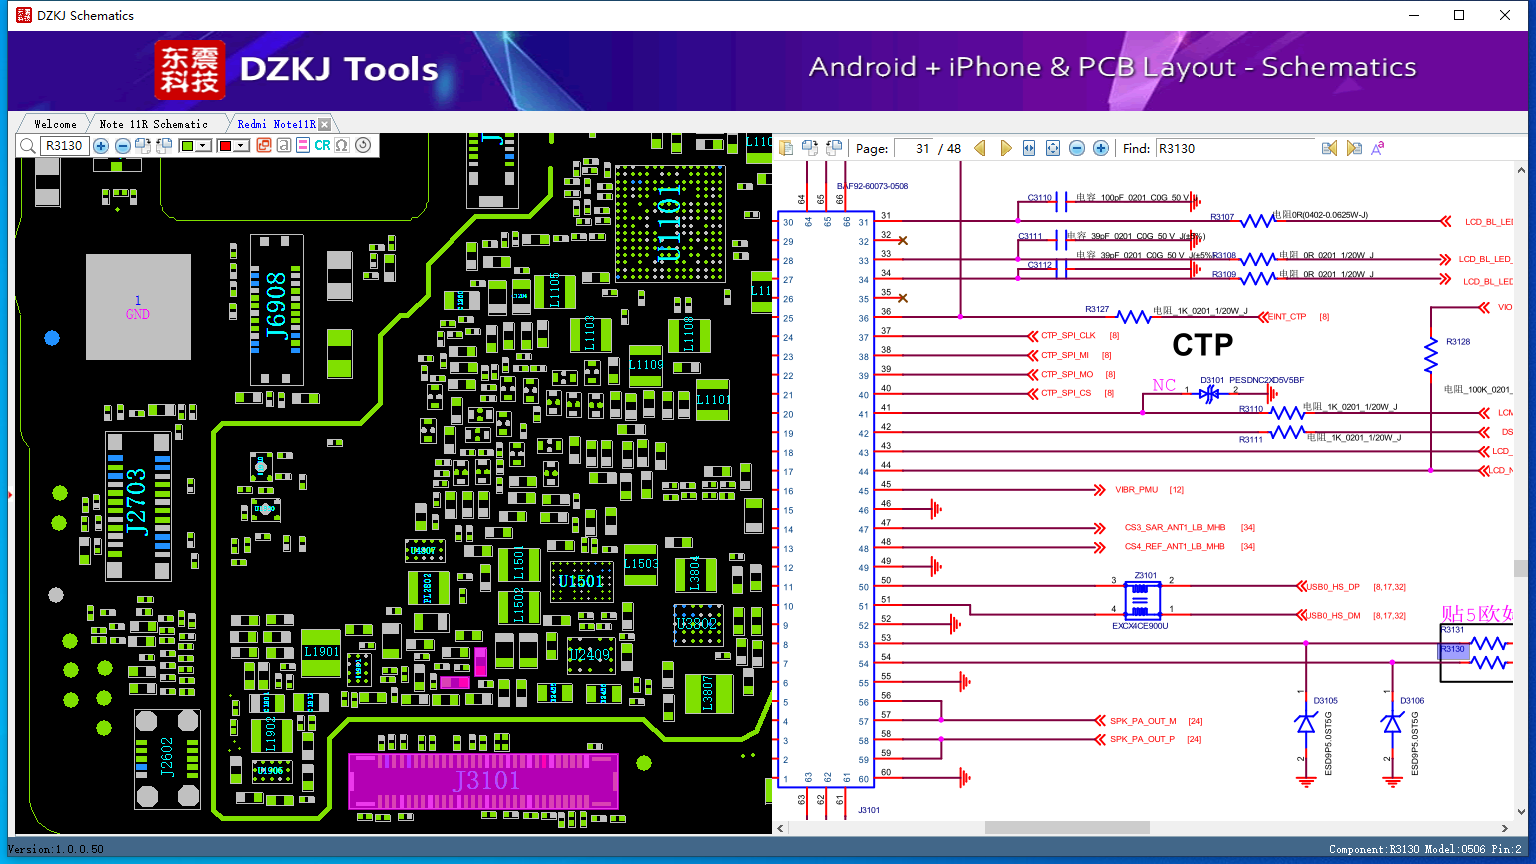Click the R3127 resistor label

(1097, 310)
